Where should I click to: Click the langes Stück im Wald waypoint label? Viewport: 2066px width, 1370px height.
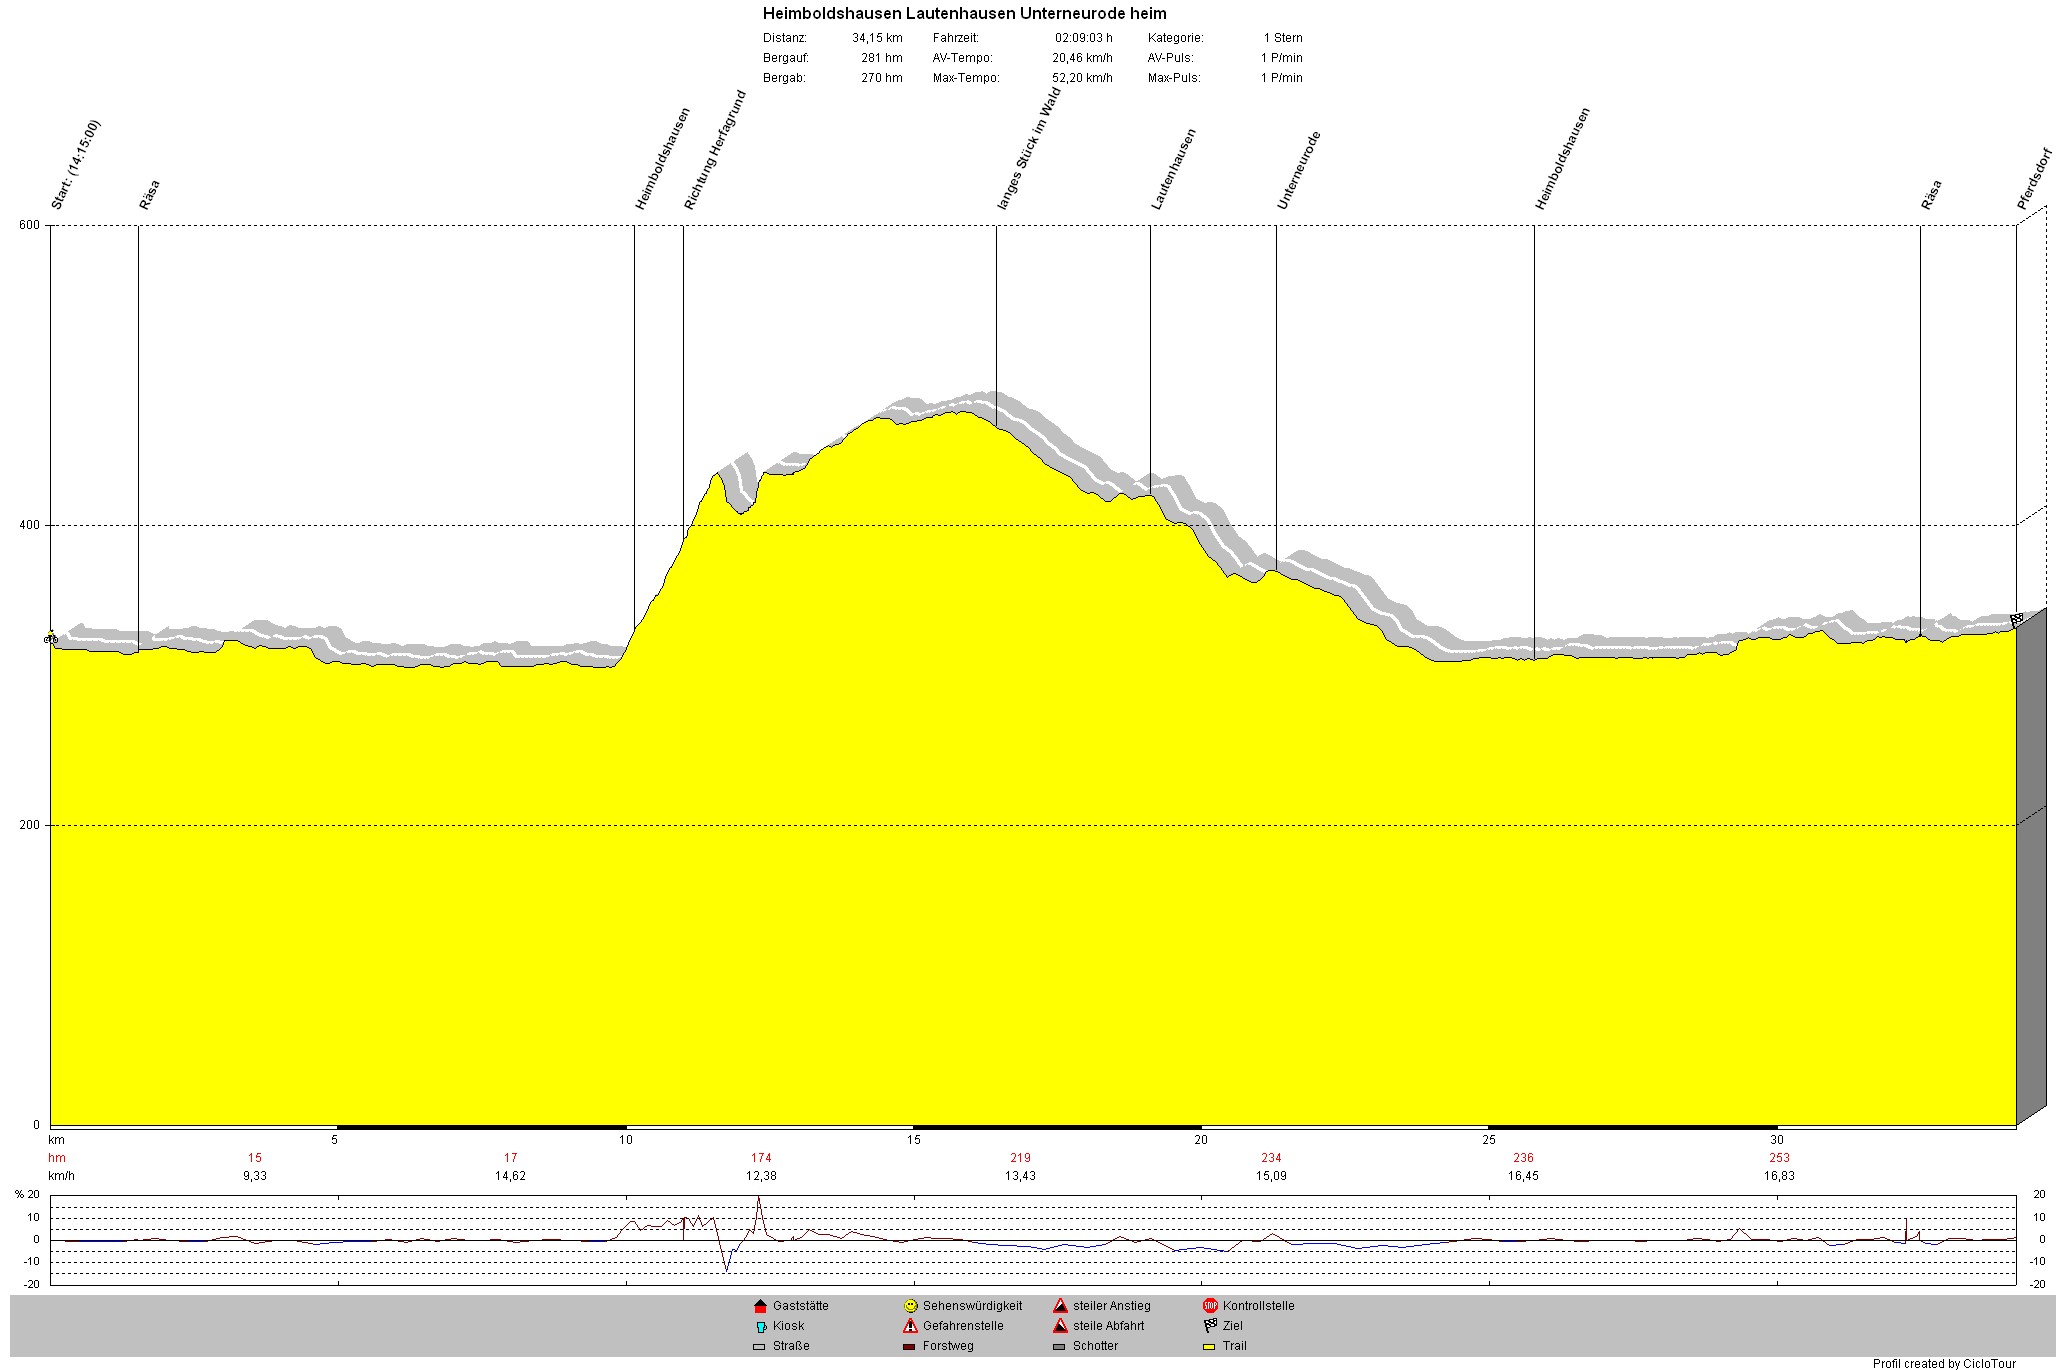point(1029,148)
